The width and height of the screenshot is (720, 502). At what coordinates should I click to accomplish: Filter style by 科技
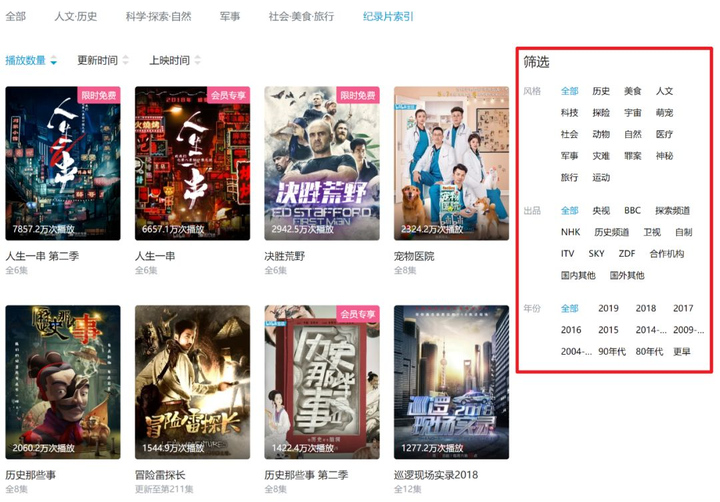(569, 113)
